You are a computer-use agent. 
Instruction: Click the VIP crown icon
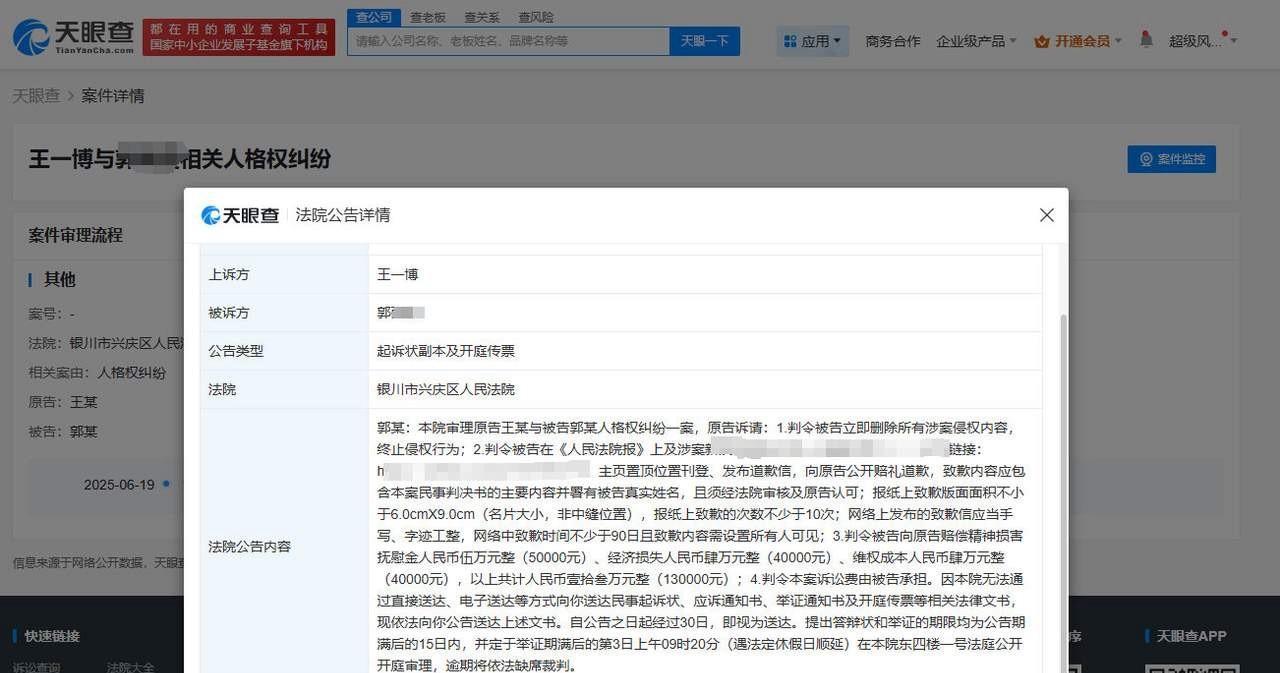point(1041,41)
